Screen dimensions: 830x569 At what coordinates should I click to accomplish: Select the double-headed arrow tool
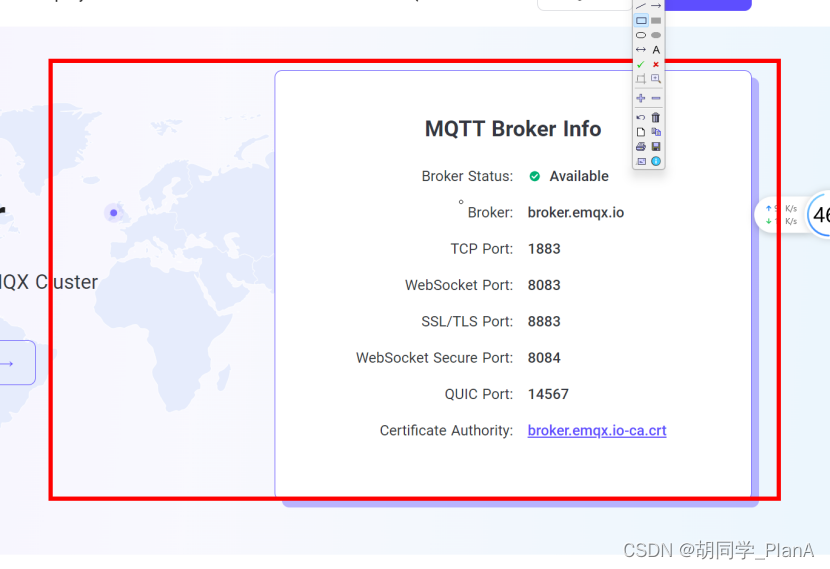tap(640, 50)
